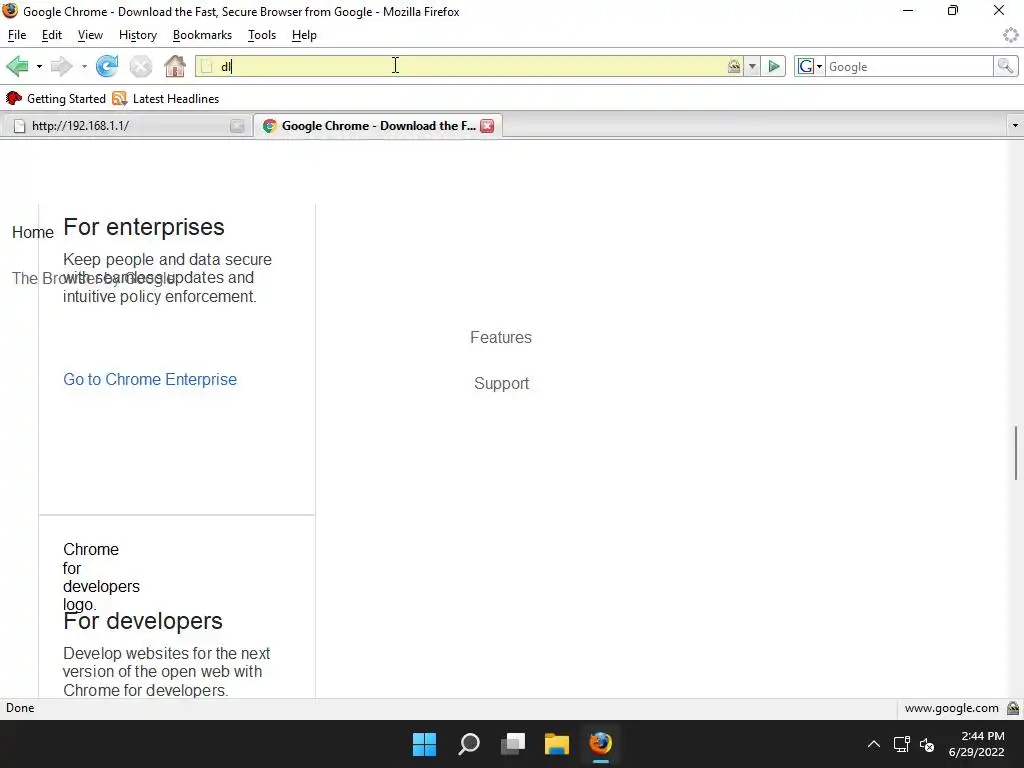
Task: Open the Forward history dropdown arrow
Action: [84, 67]
